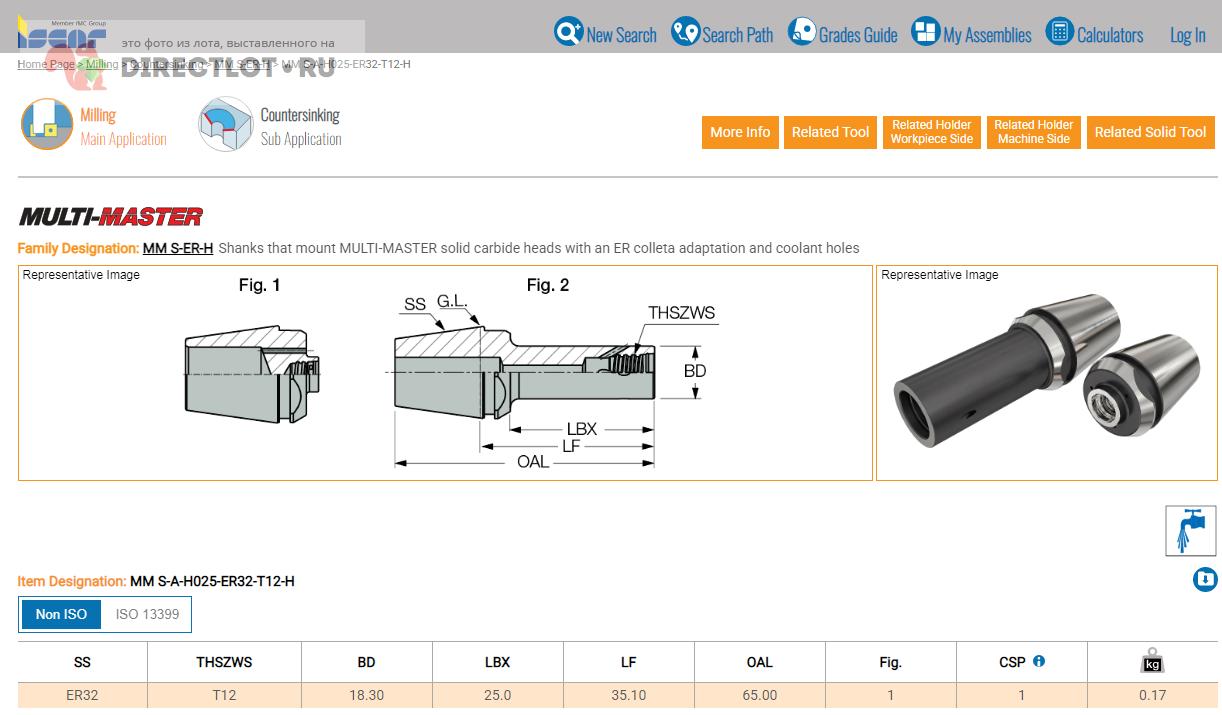Open Related Holder Machine Side
Image resolution: width=1222 pixels, height=715 pixels.
point(1034,132)
